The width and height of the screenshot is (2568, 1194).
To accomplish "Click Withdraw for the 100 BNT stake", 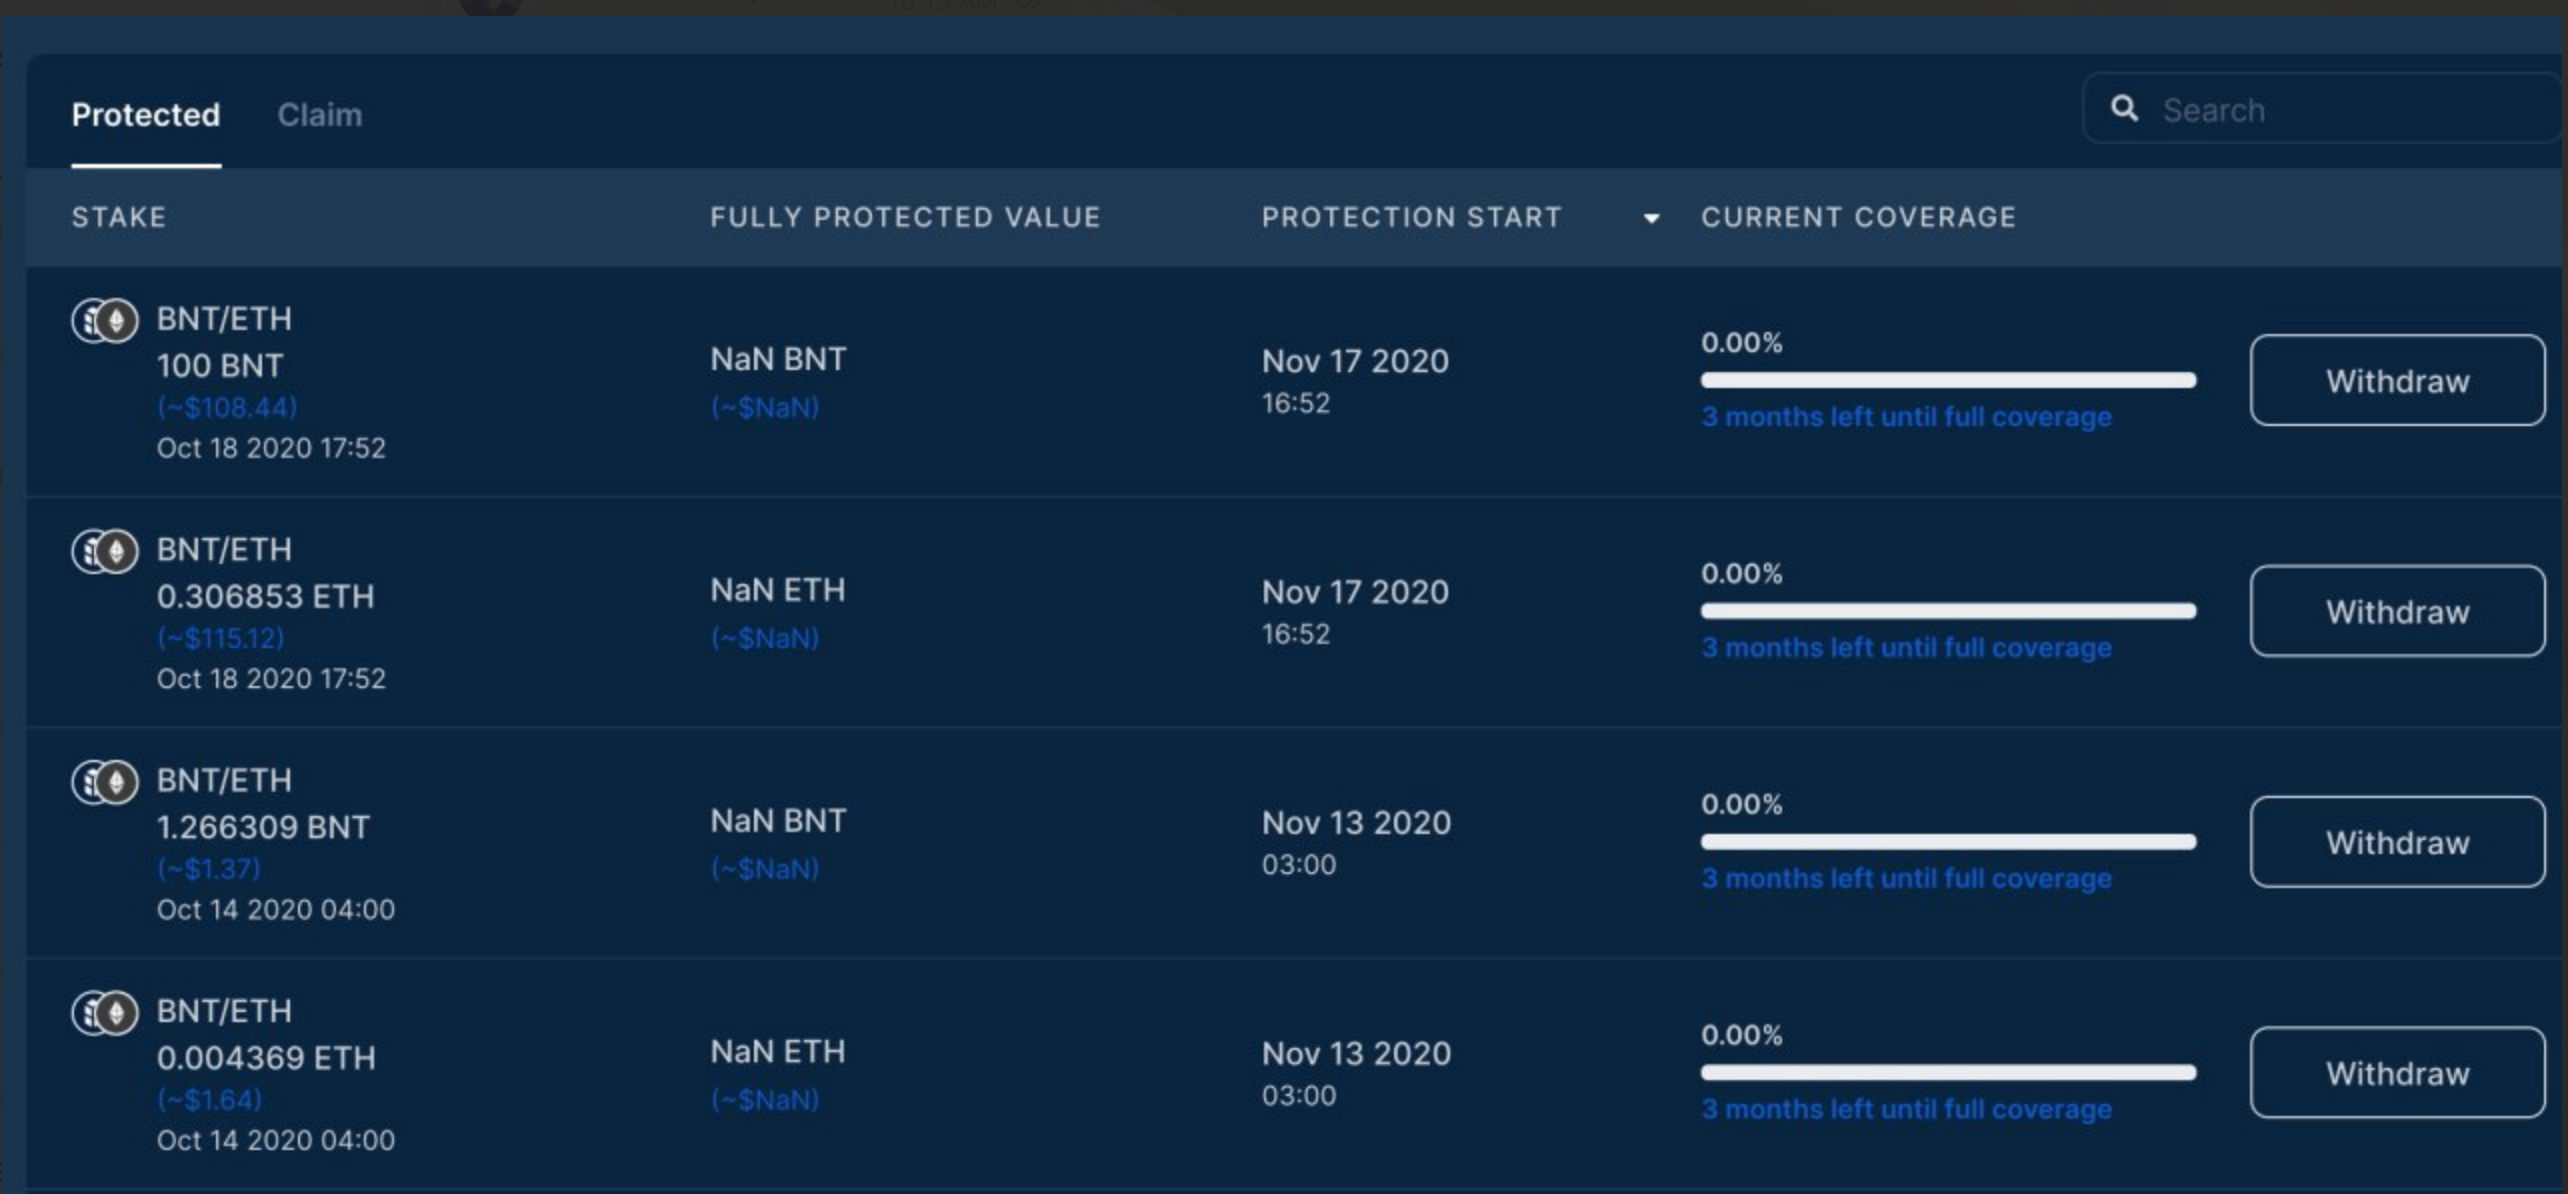I will (2397, 380).
